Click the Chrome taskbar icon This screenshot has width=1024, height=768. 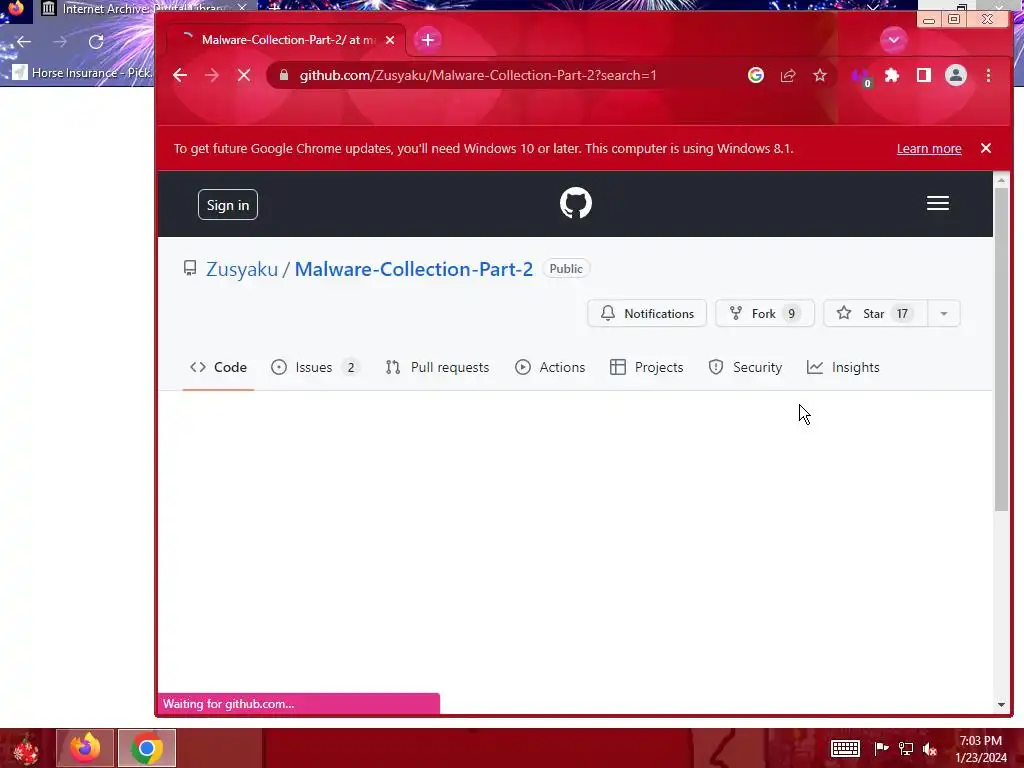pos(147,748)
